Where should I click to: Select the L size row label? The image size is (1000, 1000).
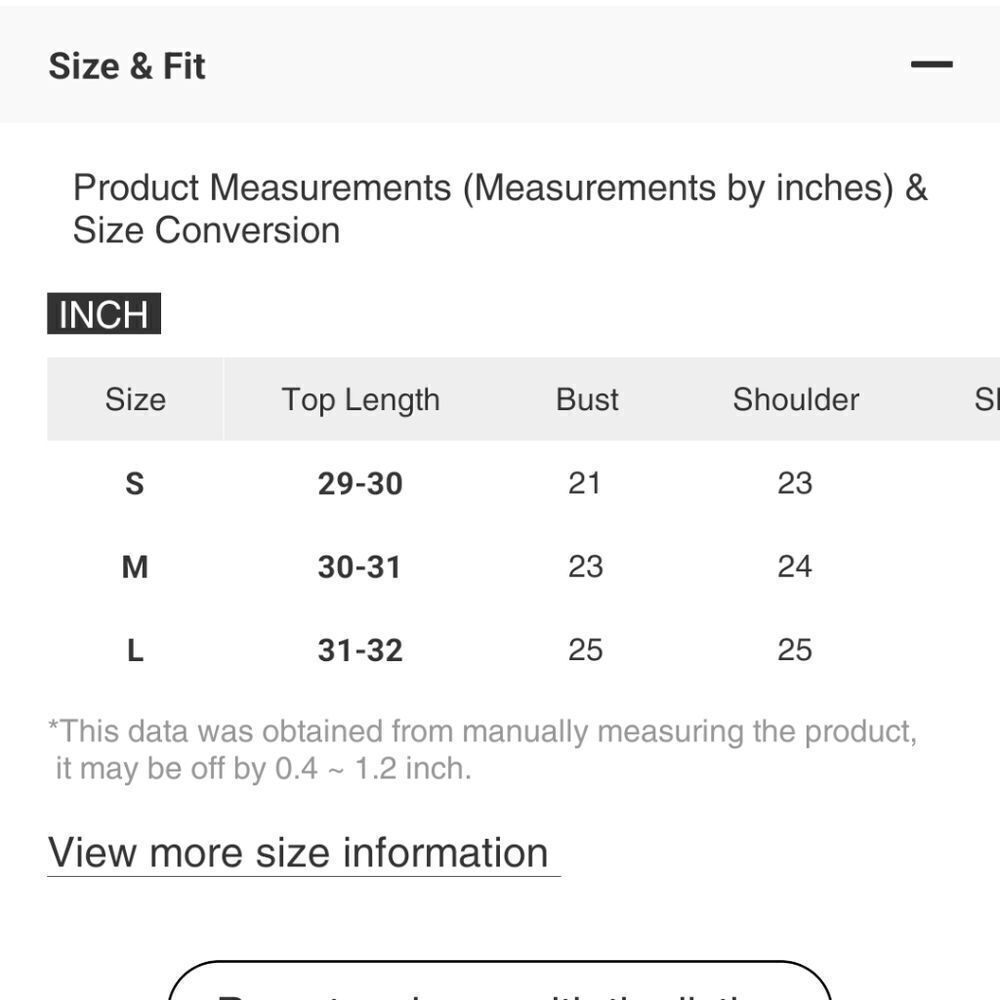pos(135,651)
